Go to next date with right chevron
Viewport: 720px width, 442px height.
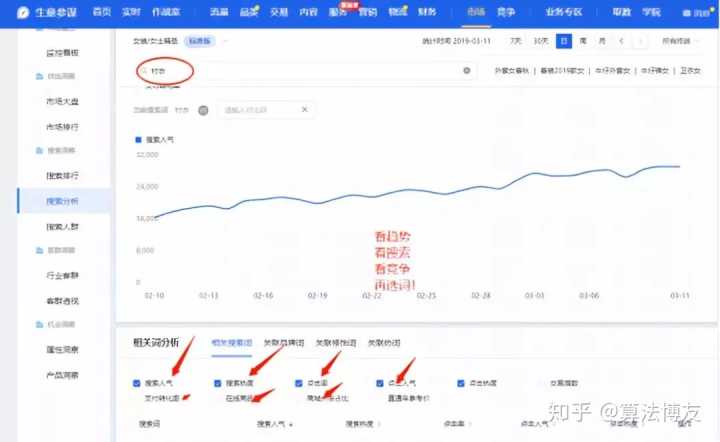(x=640, y=41)
